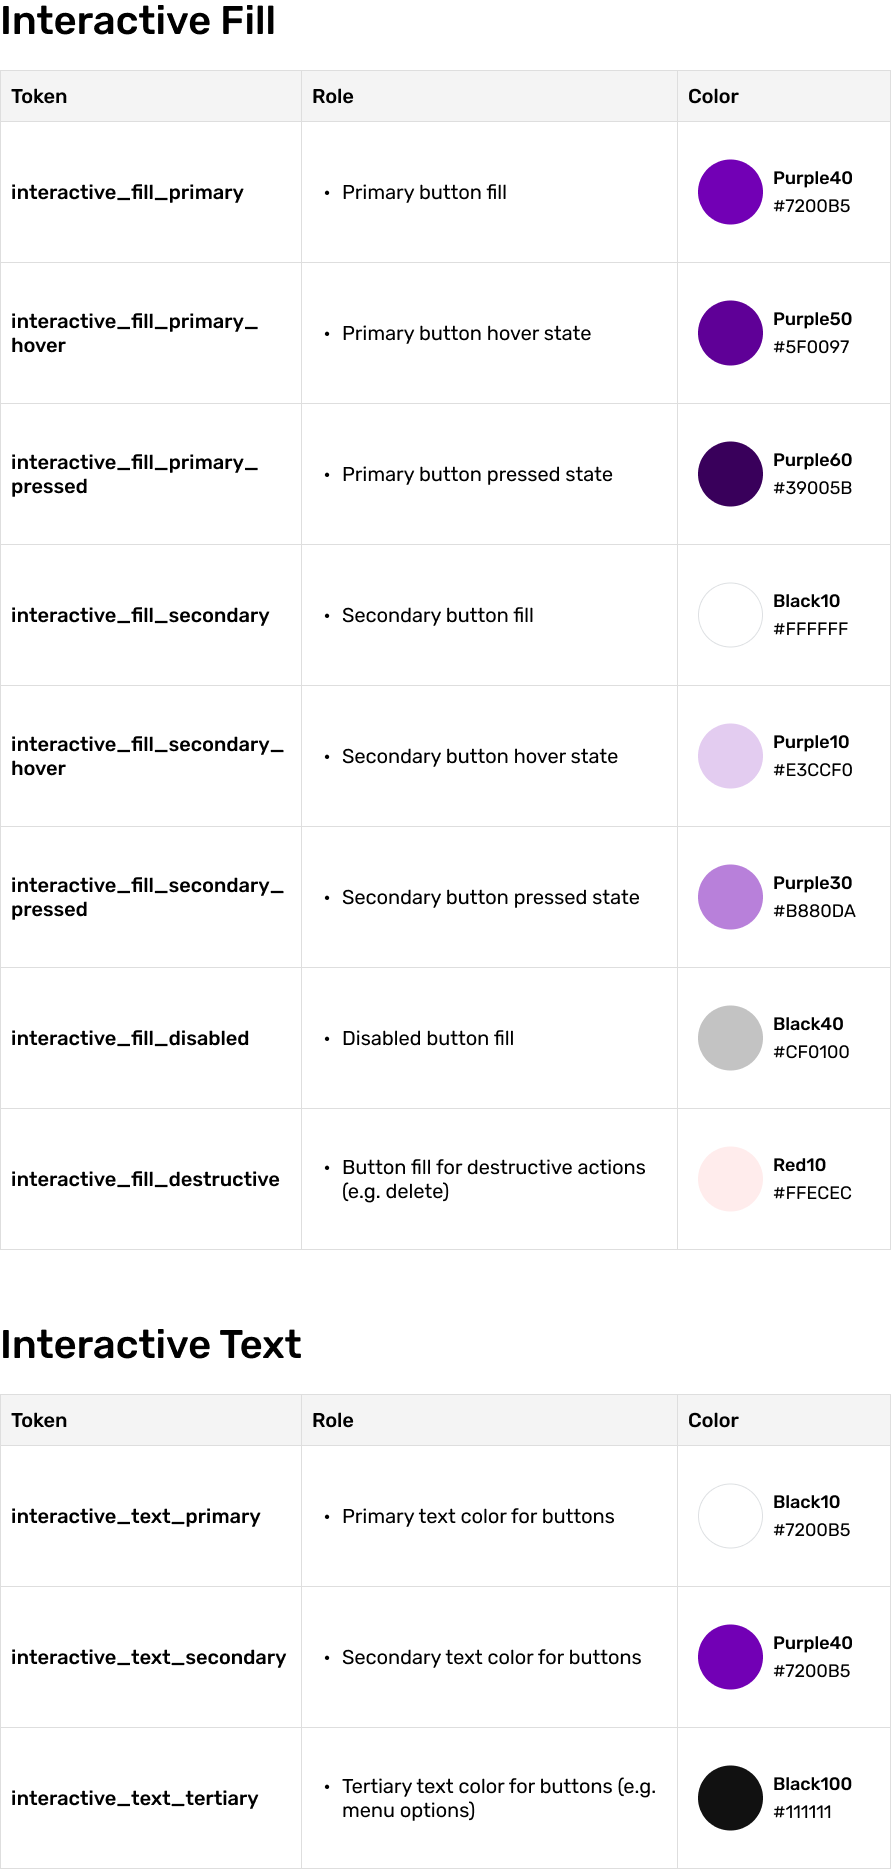Select the 'Disabled button fill' description
This screenshot has width=891, height=1869.
(x=428, y=1038)
